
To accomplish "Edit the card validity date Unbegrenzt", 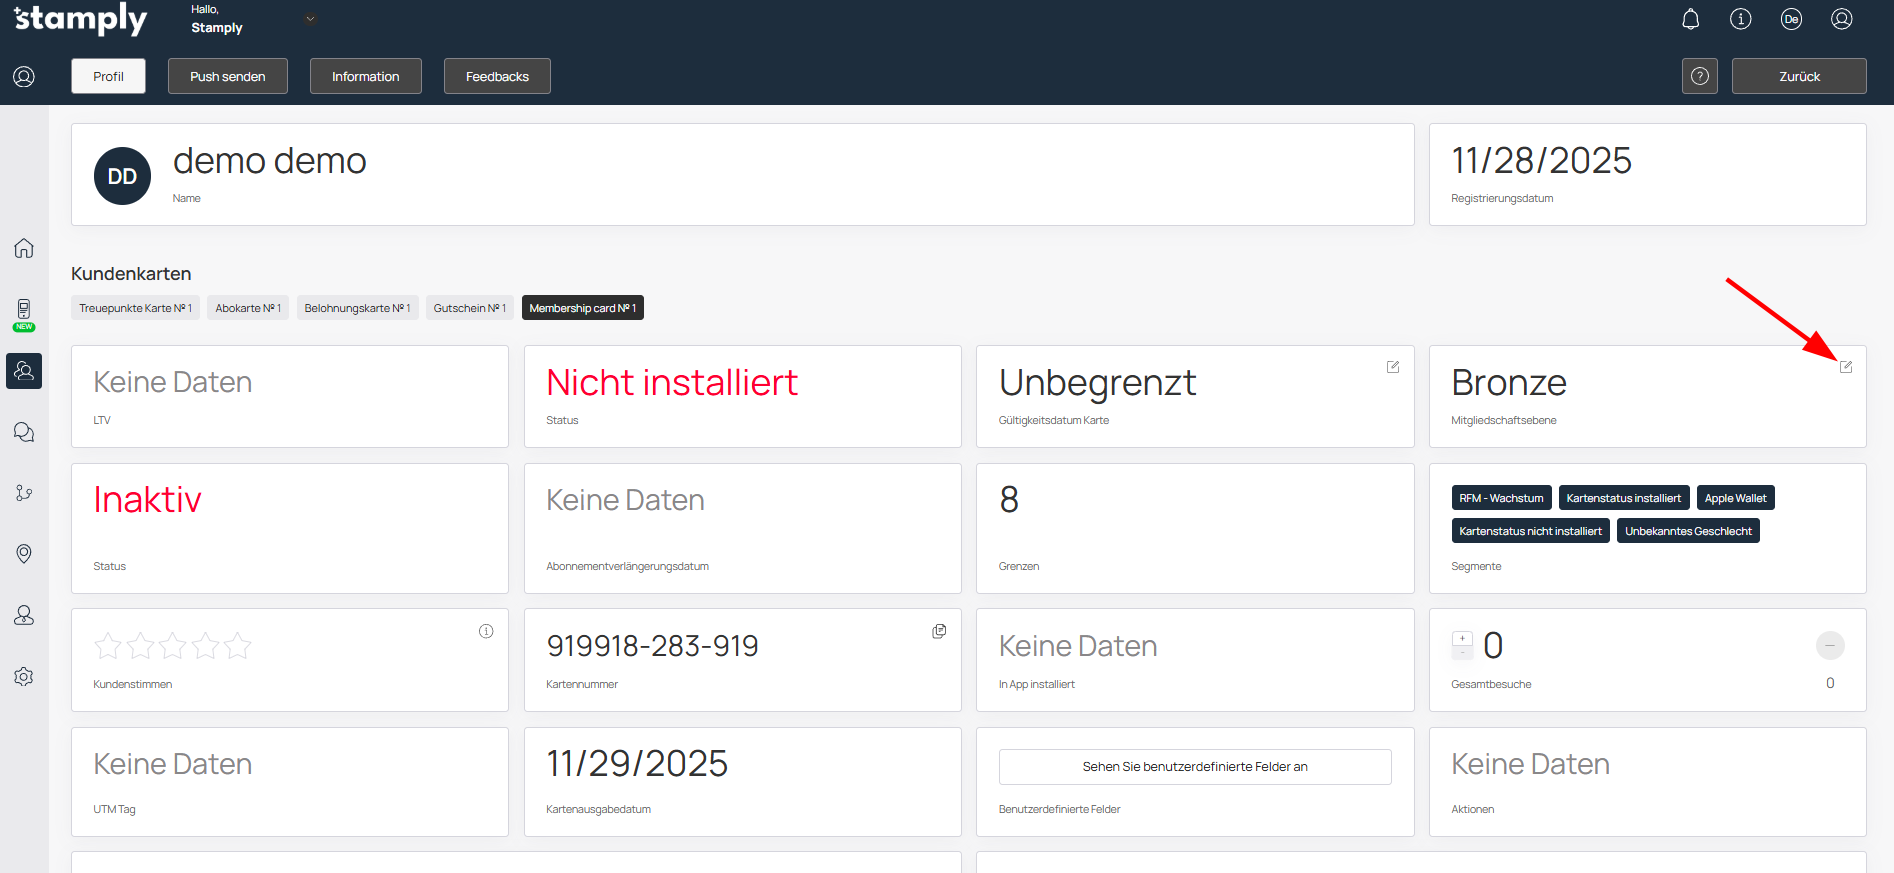I will tap(1392, 367).
